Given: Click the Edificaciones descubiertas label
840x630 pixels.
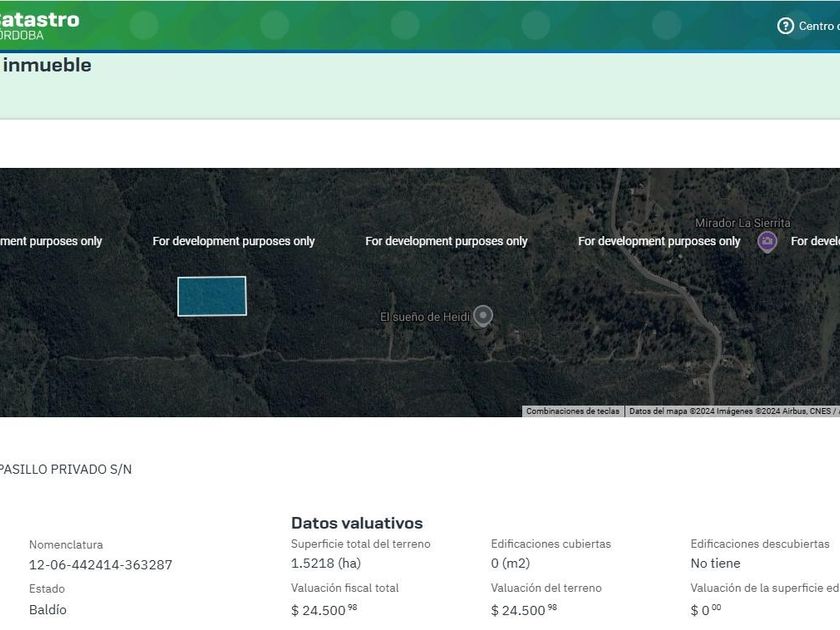Looking at the screenshot, I should pyautogui.click(x=760, y=544).
